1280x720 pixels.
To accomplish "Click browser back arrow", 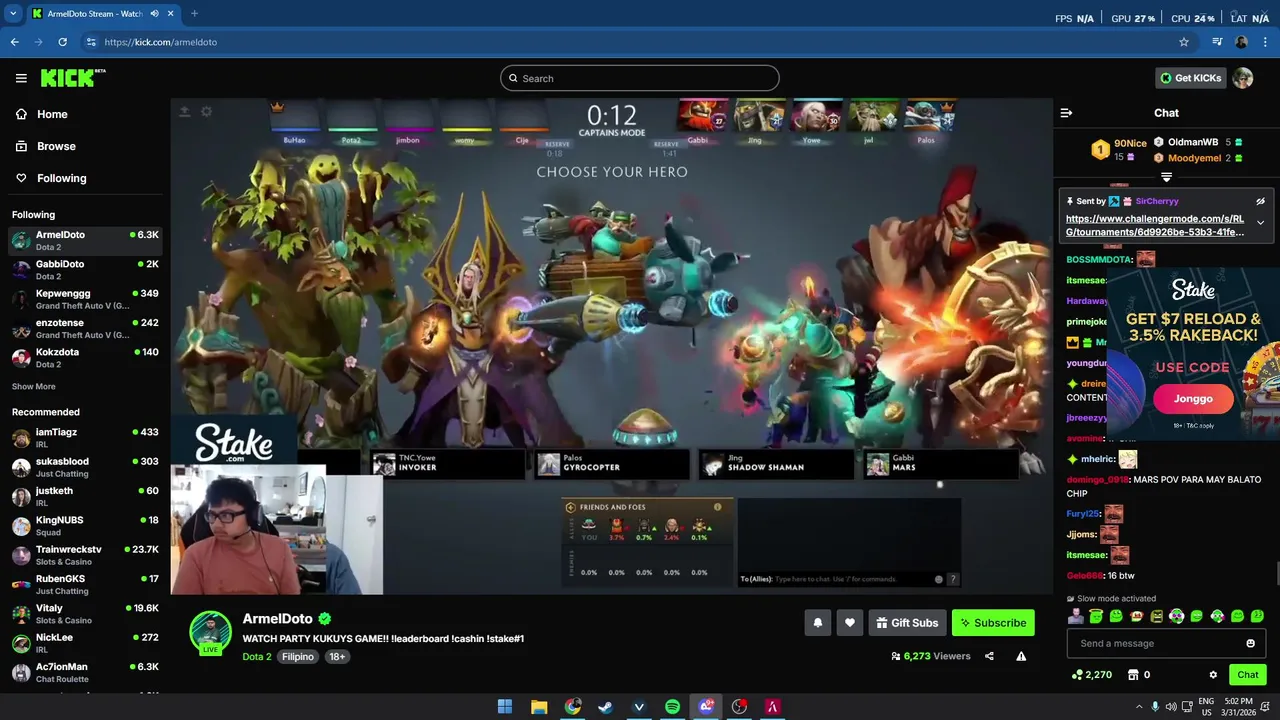I will tap(15, 42).
